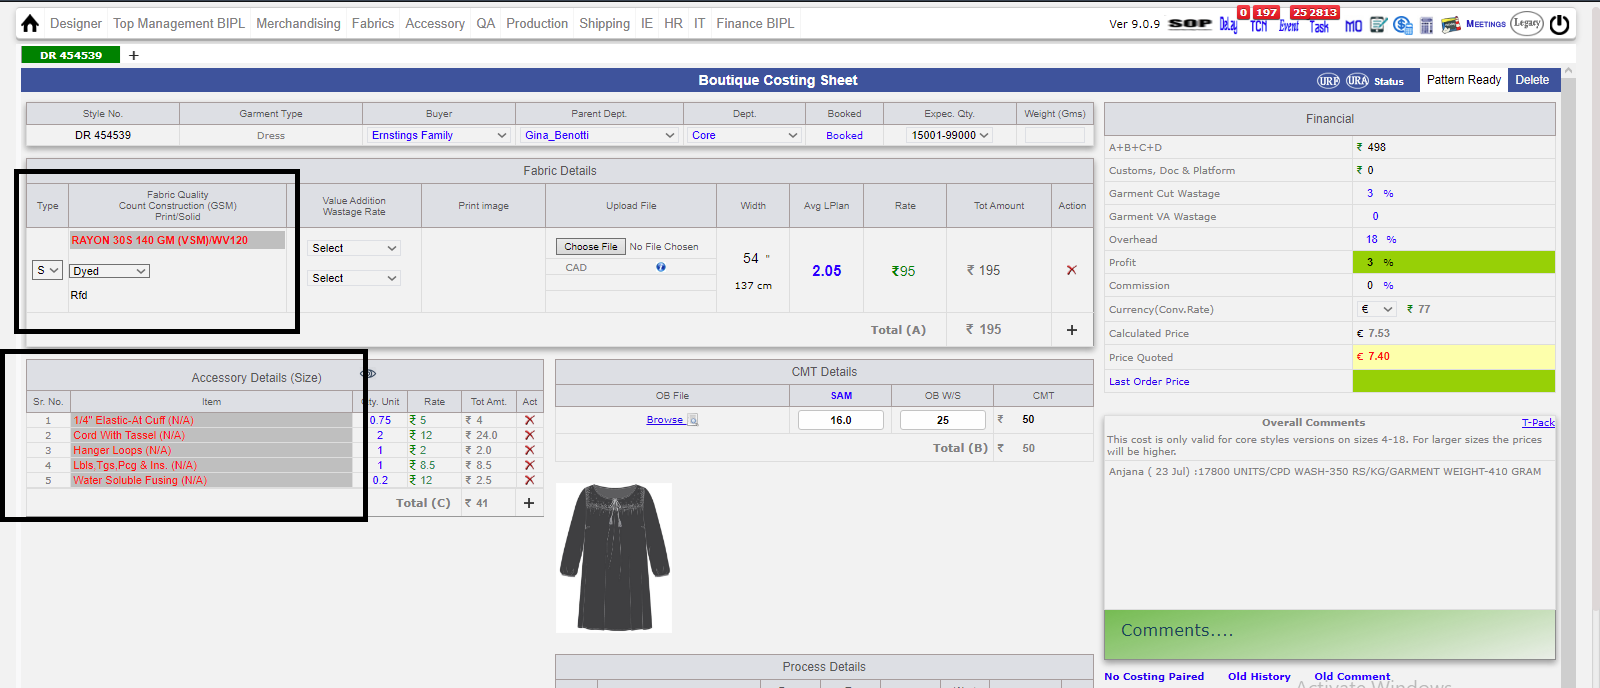Click the green Profit percentage cell
The width and height of the screenshot is (1600, 688).
(x=1453, y=262)
